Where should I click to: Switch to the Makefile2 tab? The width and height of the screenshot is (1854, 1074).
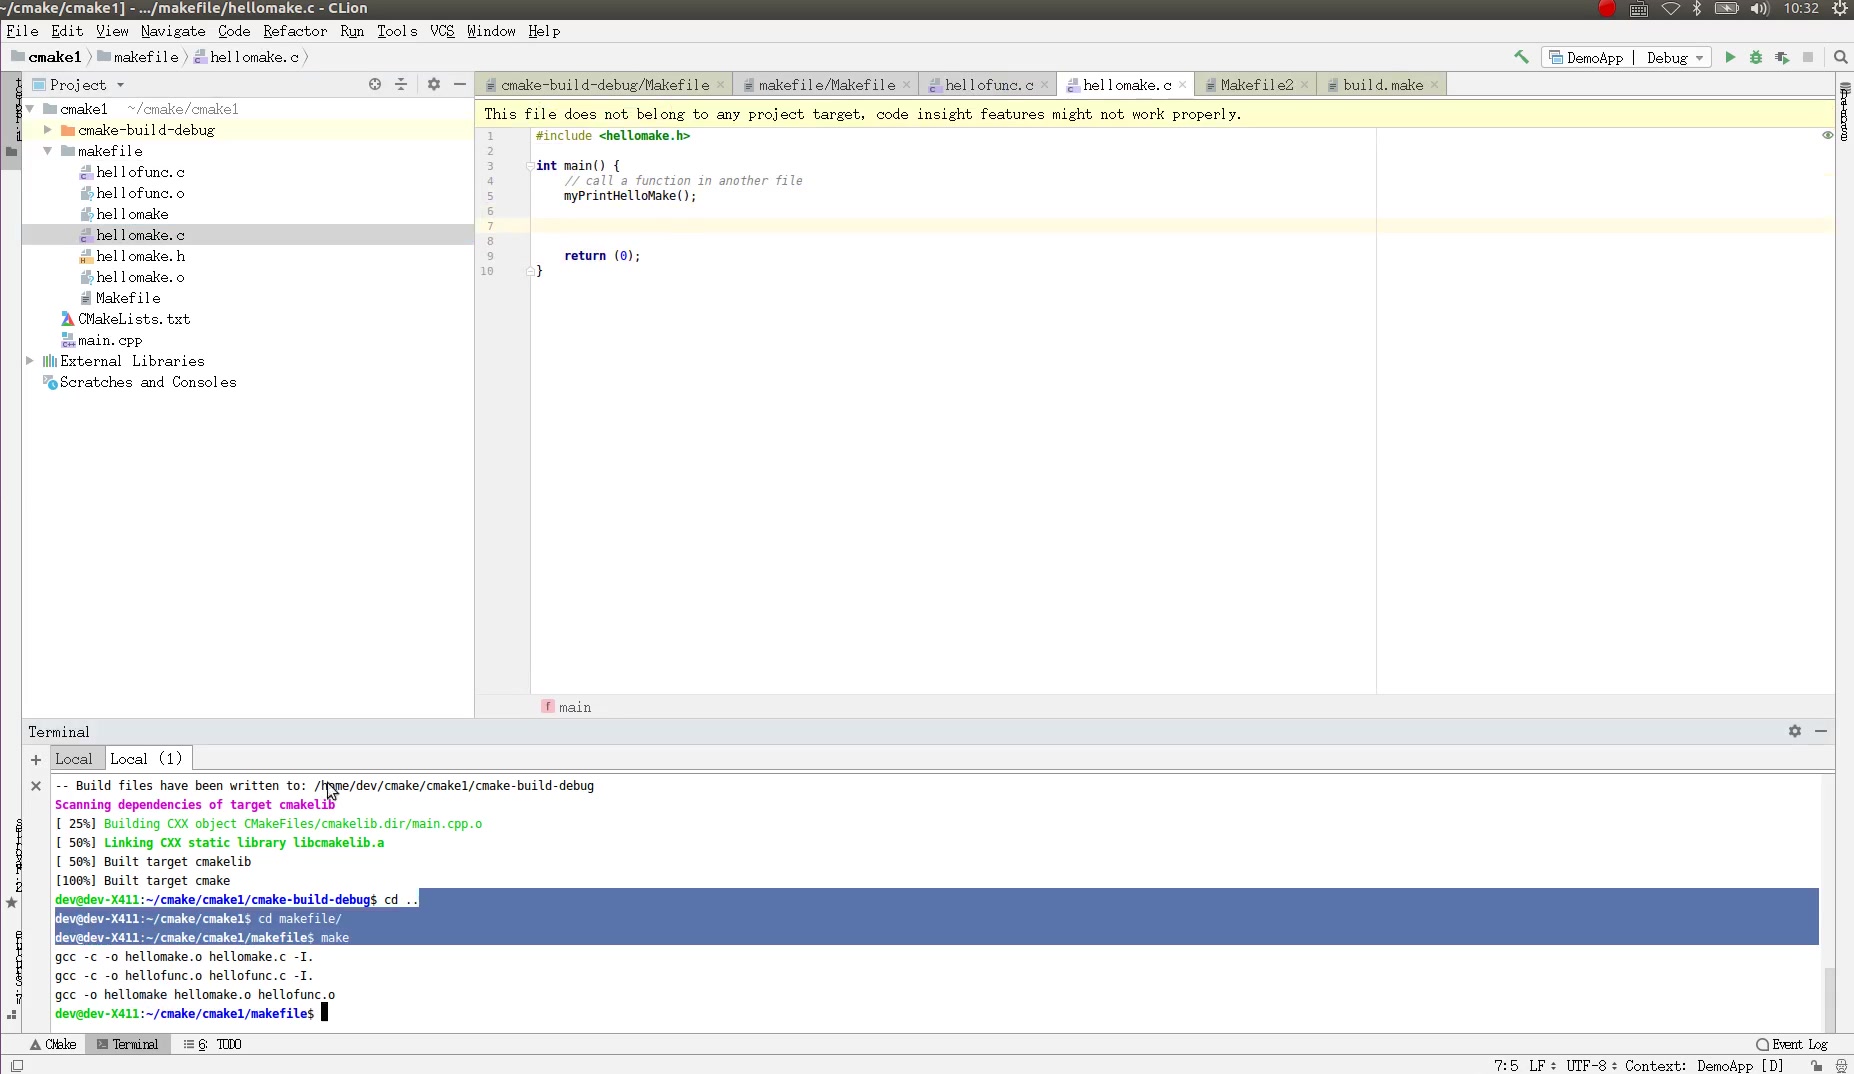1257,85
